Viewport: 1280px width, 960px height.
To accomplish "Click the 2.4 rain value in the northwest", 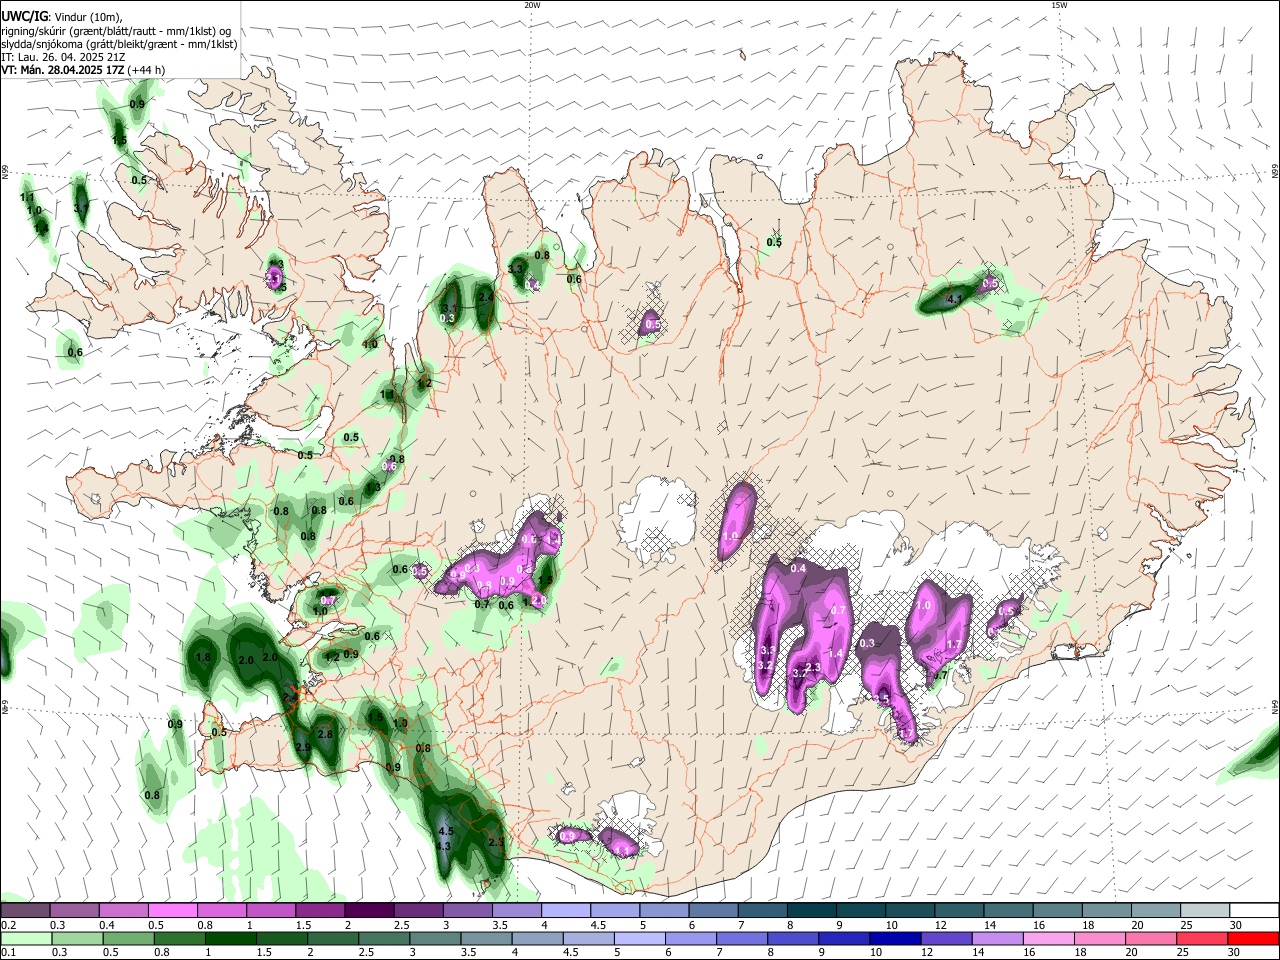I will [486, 297].
